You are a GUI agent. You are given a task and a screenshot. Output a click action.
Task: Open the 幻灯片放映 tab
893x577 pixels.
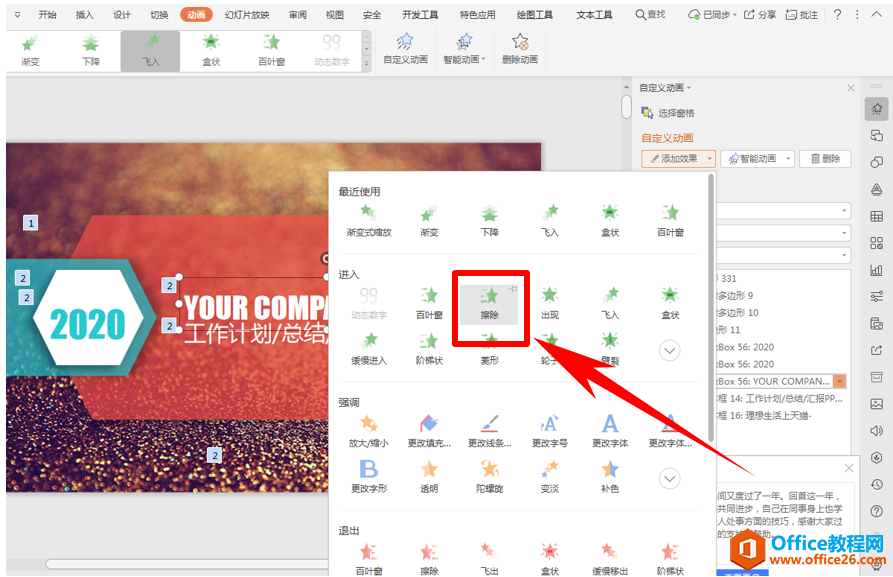[x=247, y=15]
